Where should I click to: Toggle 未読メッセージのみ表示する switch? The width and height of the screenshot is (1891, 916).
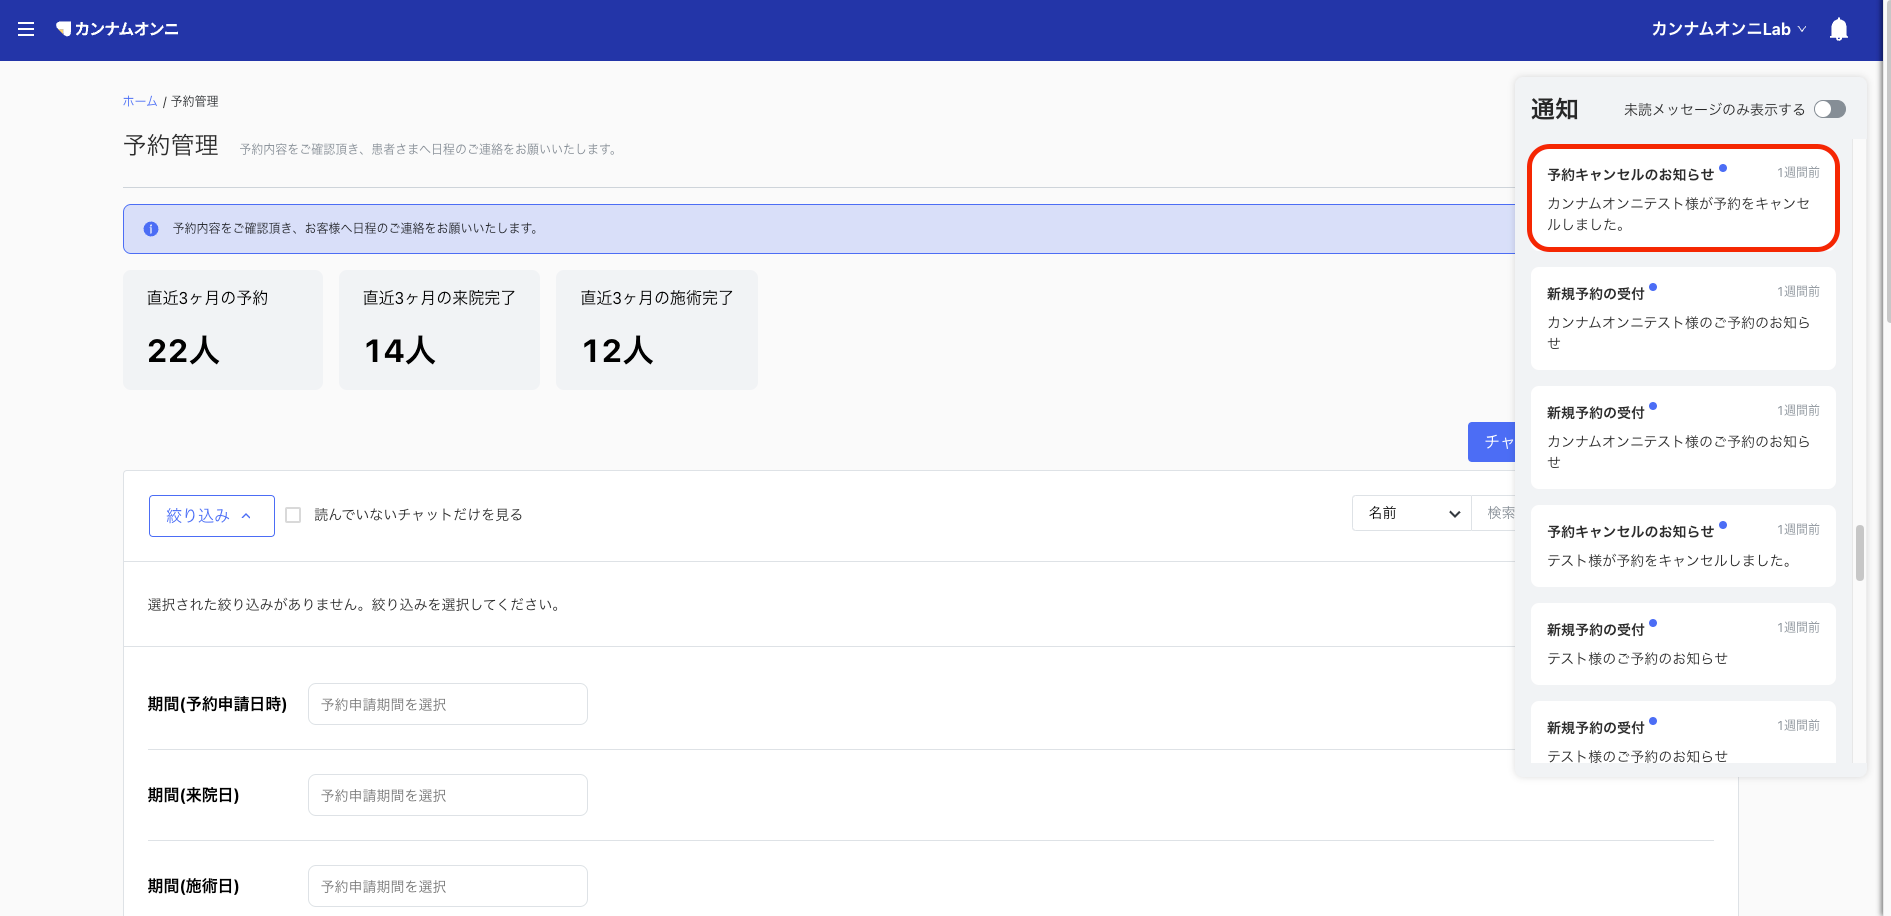coord(1830,109)
